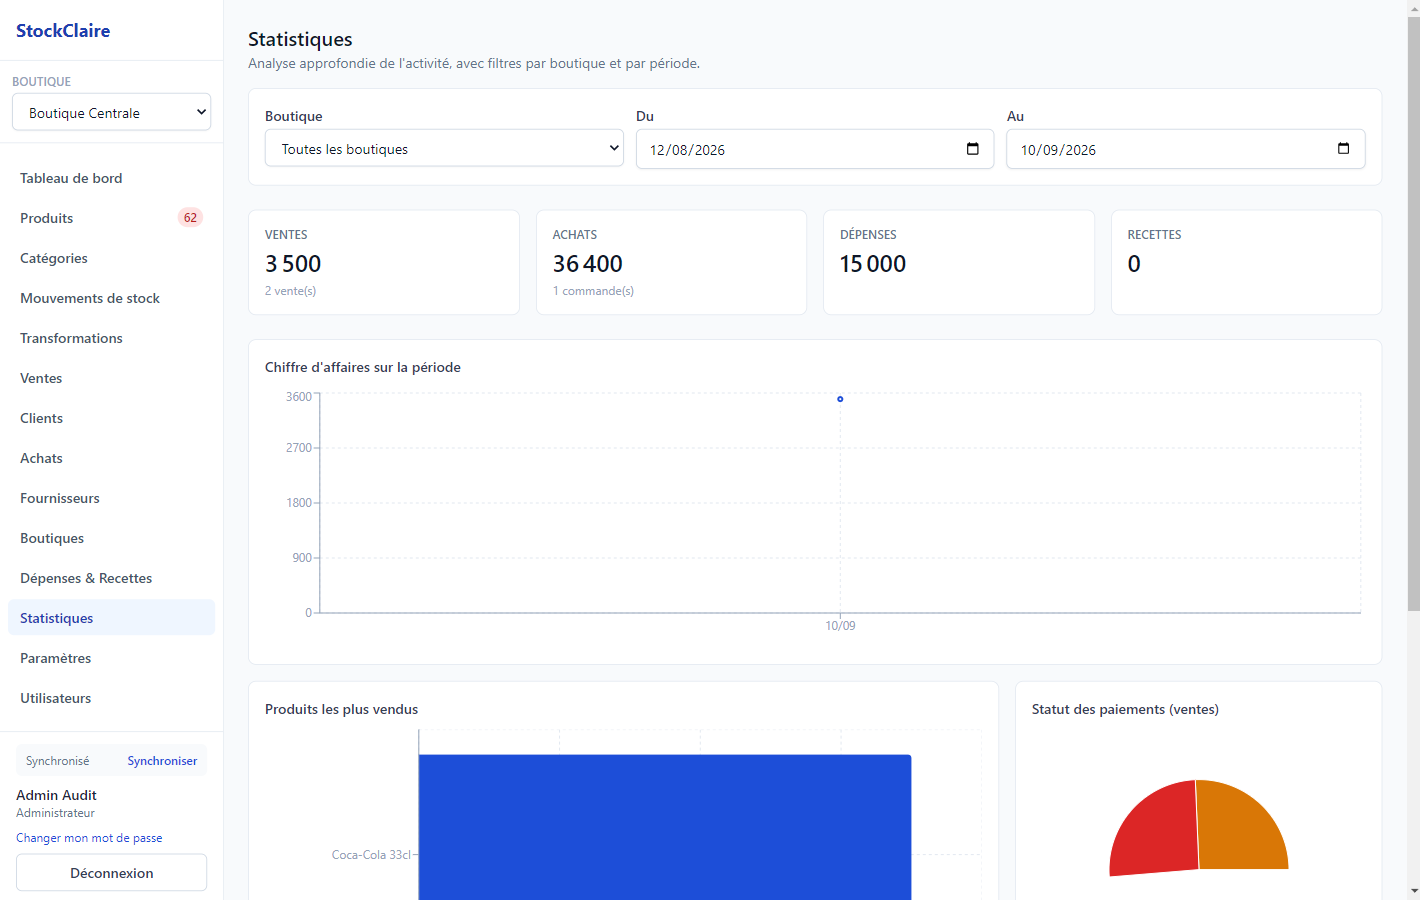This screenshot has height=900, width=1420.
Task: Open the calendar picker for the Au date
Action: click(x=1343, y=149)
